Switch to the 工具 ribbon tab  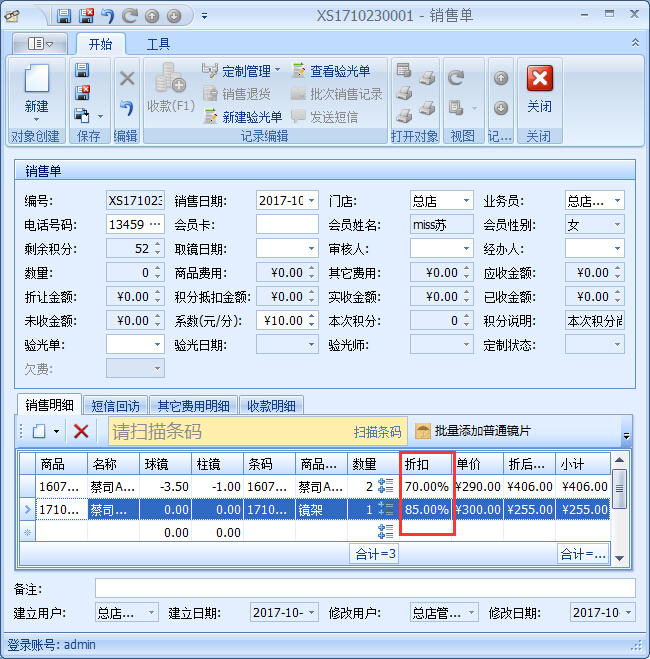[158, 44]
